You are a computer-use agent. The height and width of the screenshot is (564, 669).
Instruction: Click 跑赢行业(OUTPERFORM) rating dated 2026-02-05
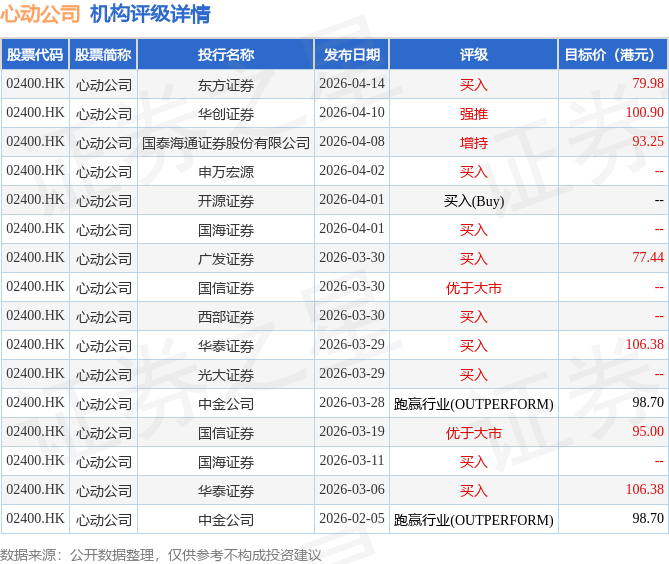[474, 520]
